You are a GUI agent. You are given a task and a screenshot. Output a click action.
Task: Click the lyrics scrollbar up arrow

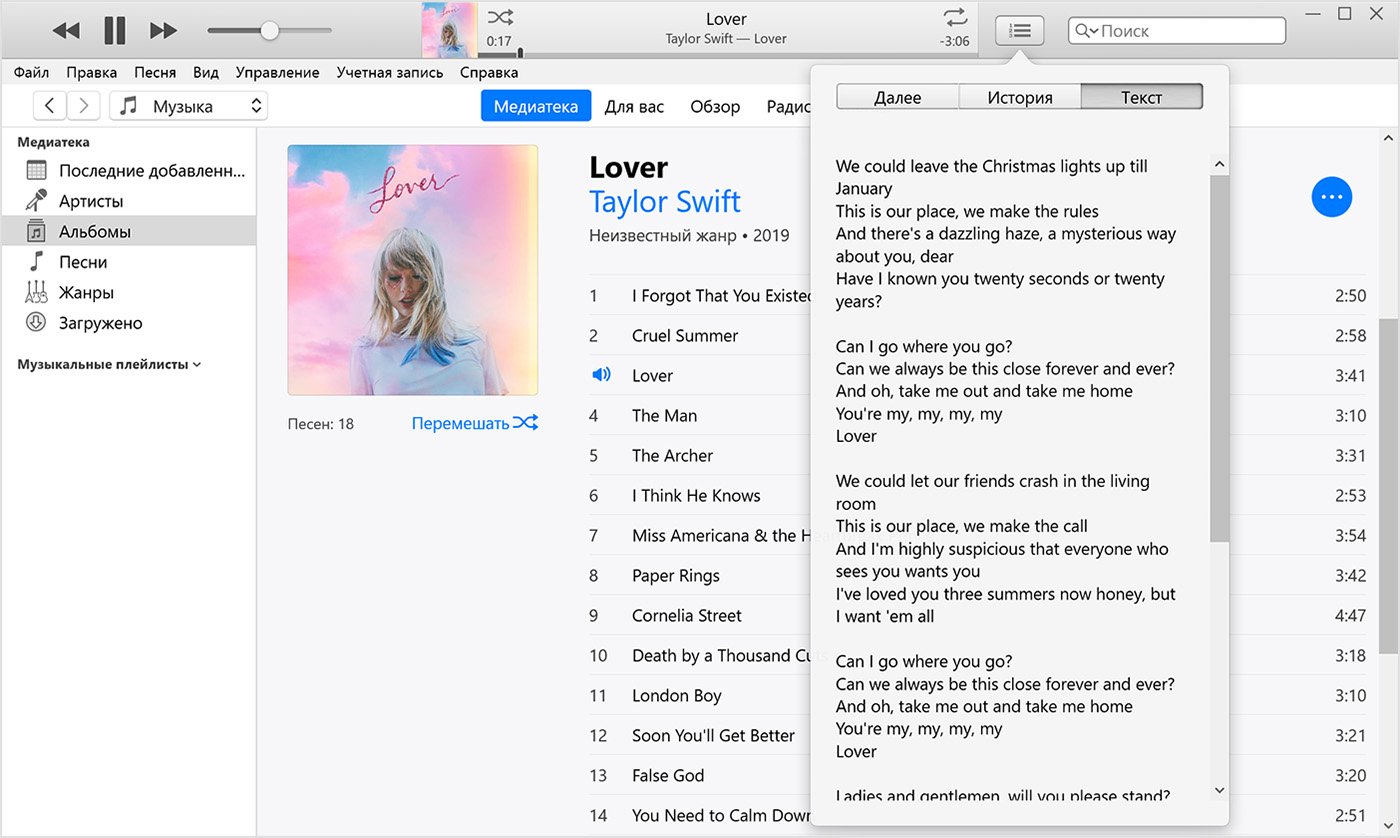pyautogui.click(x=1219, y=165)
